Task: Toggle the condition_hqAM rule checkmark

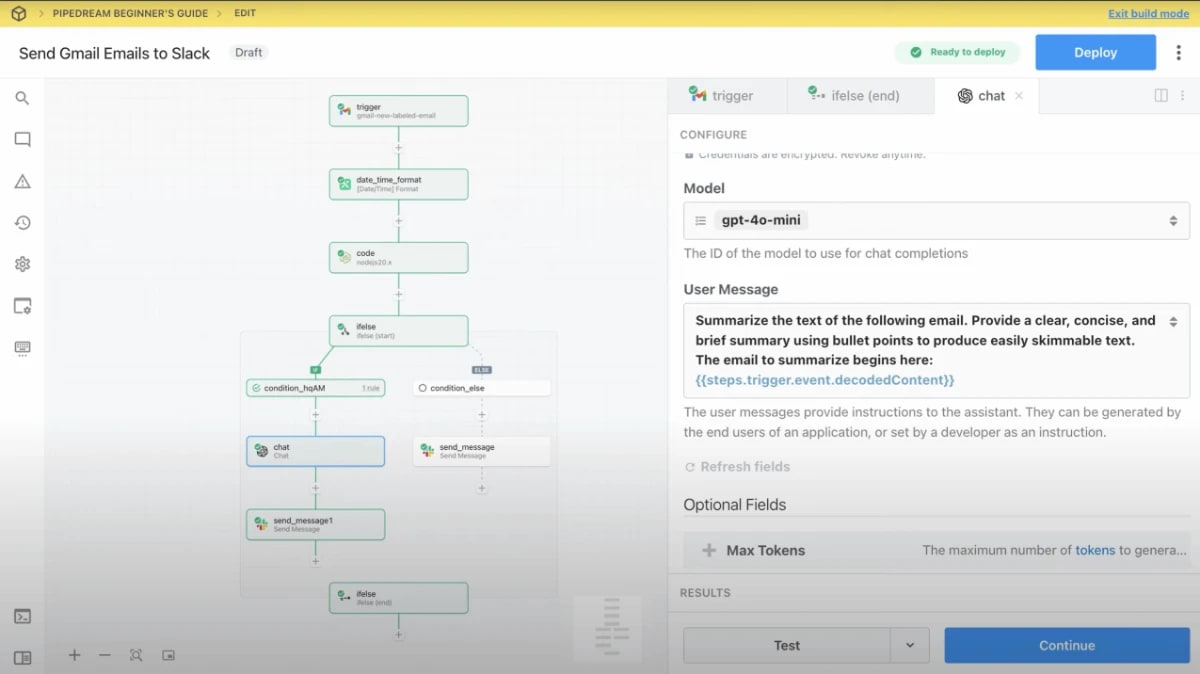Action: coord(254,387)
